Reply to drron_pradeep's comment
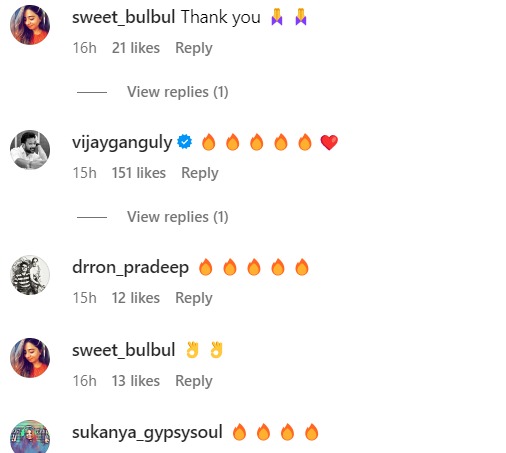The image size is (506, 453). tap(194, 298)
